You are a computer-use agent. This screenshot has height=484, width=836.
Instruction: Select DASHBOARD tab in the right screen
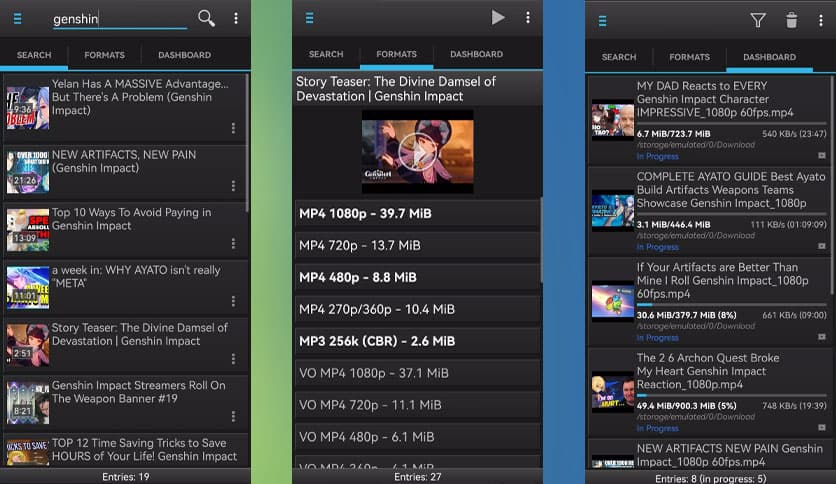click(769, 57)
